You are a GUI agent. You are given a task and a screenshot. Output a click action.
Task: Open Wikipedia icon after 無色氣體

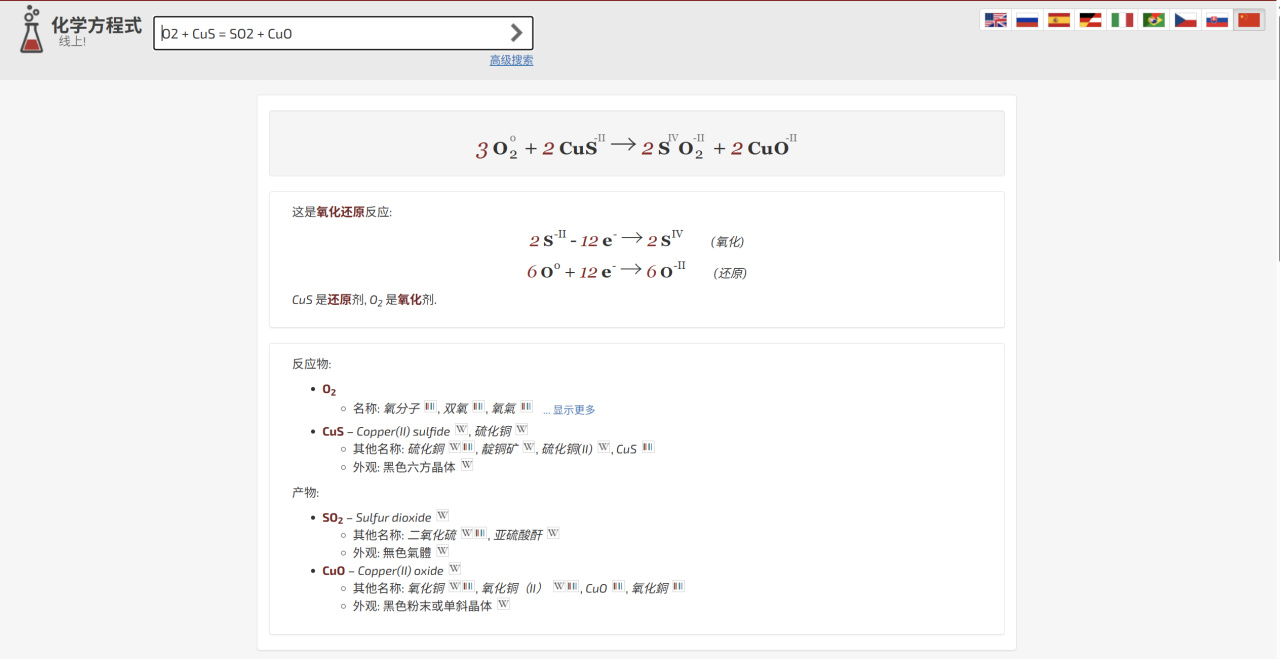(443, 551)
